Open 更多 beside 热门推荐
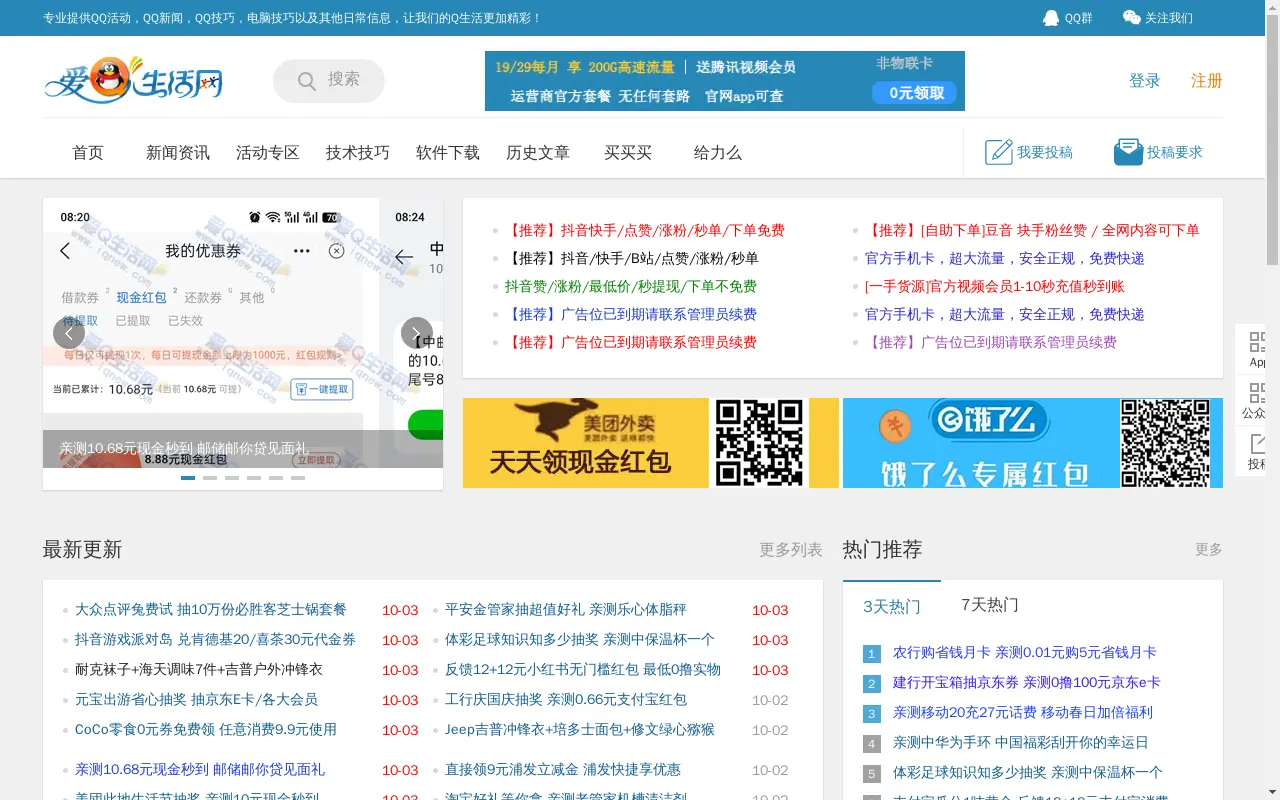The height and width of the screenshot is (800, 1280). pos(1209,550)
